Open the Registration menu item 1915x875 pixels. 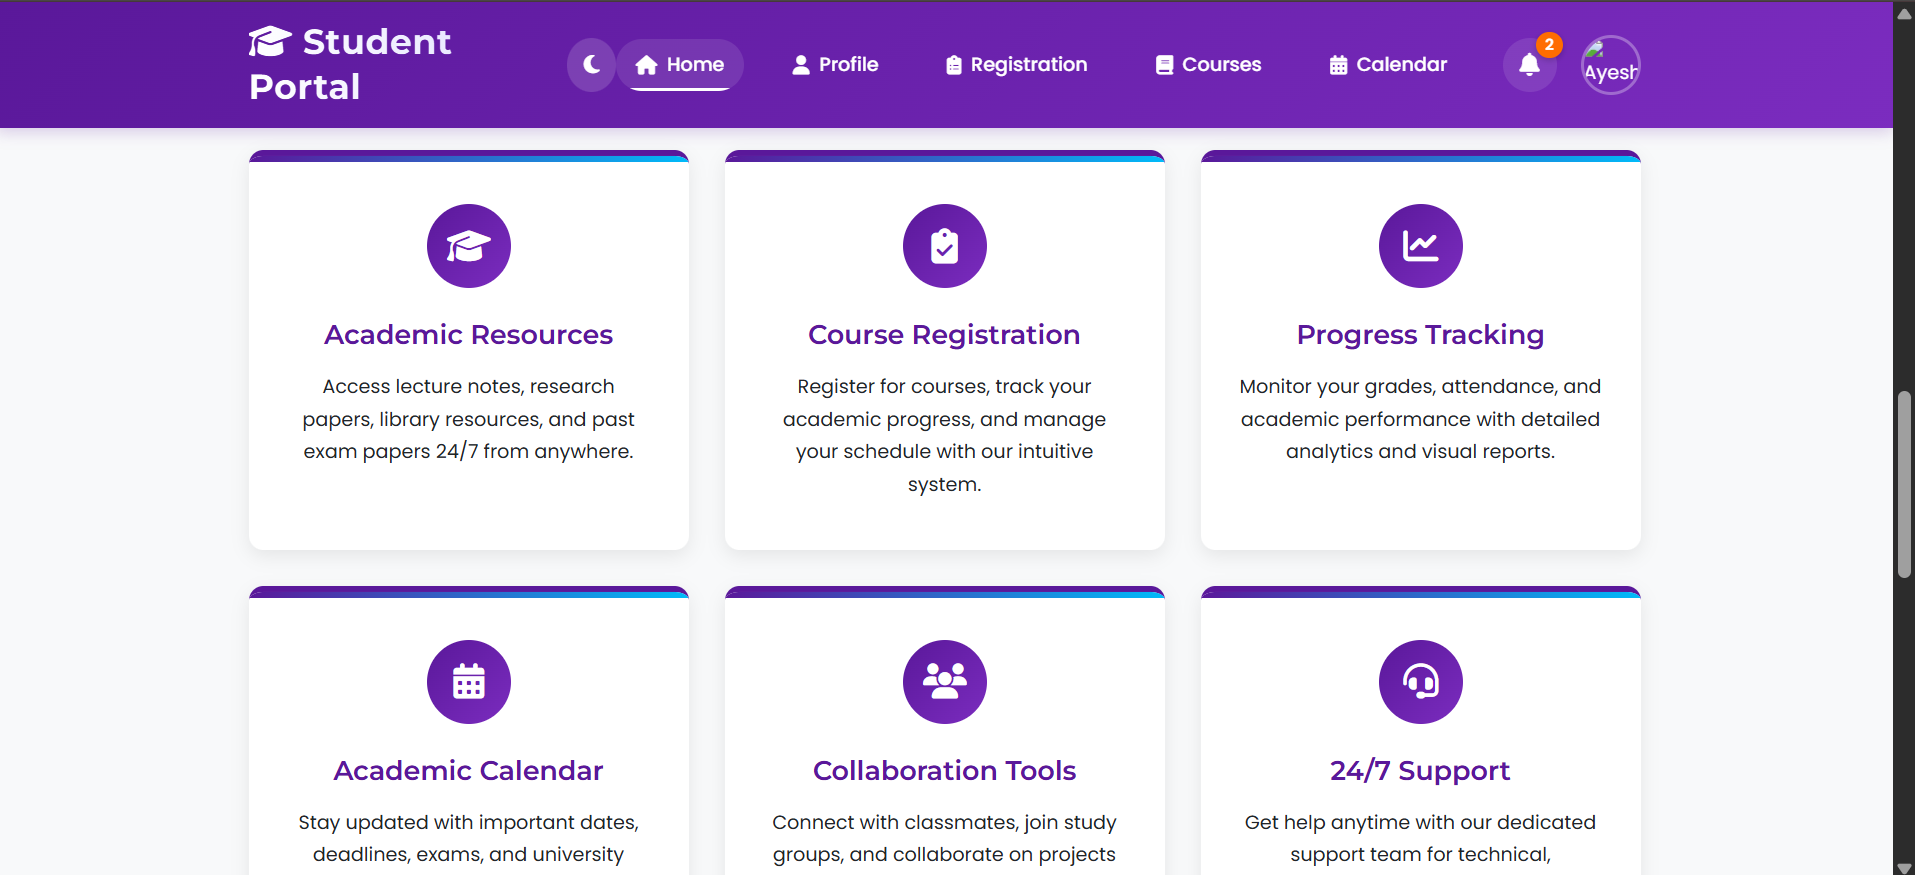(x=1016, y=65)
